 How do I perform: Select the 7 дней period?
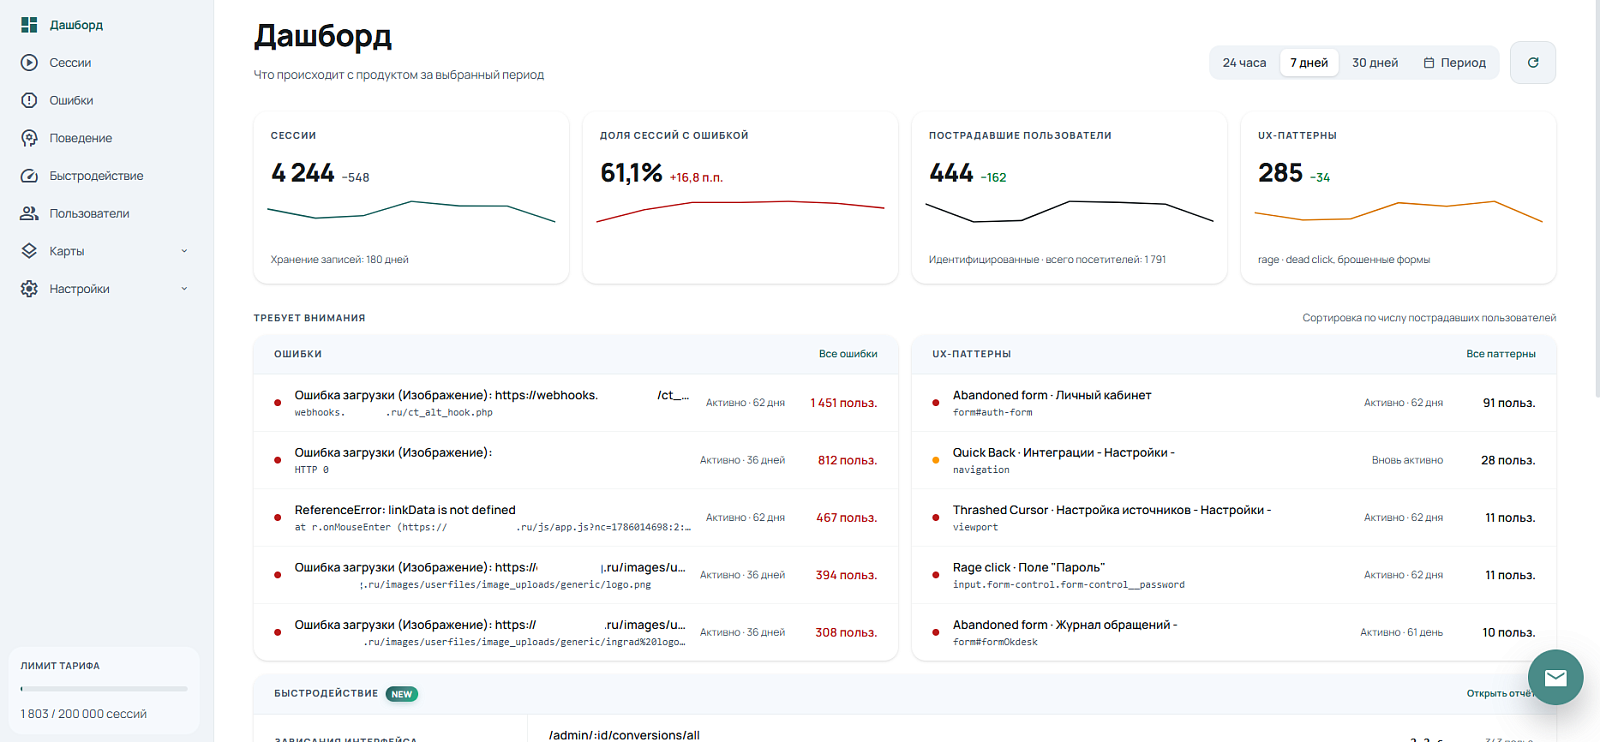(x=1309, y=63)
